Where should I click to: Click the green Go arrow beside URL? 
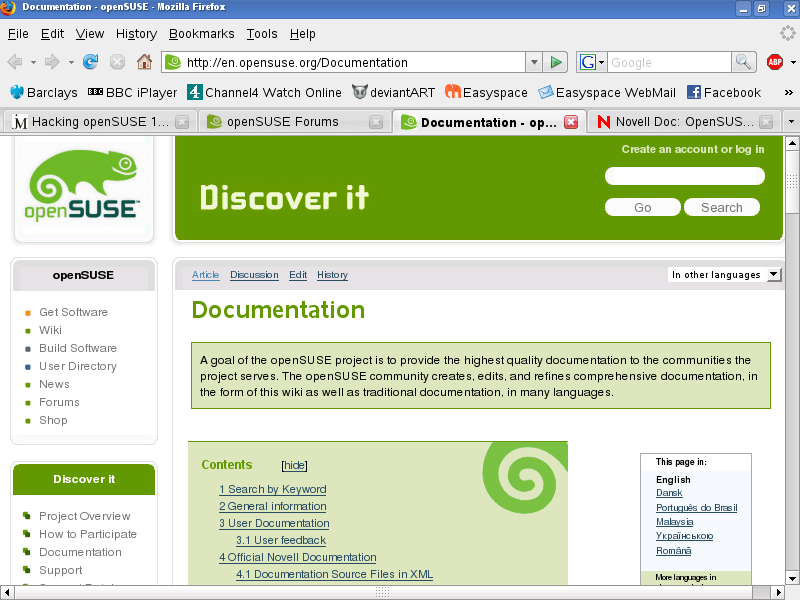pyautogui.click(x=555, y=63)
